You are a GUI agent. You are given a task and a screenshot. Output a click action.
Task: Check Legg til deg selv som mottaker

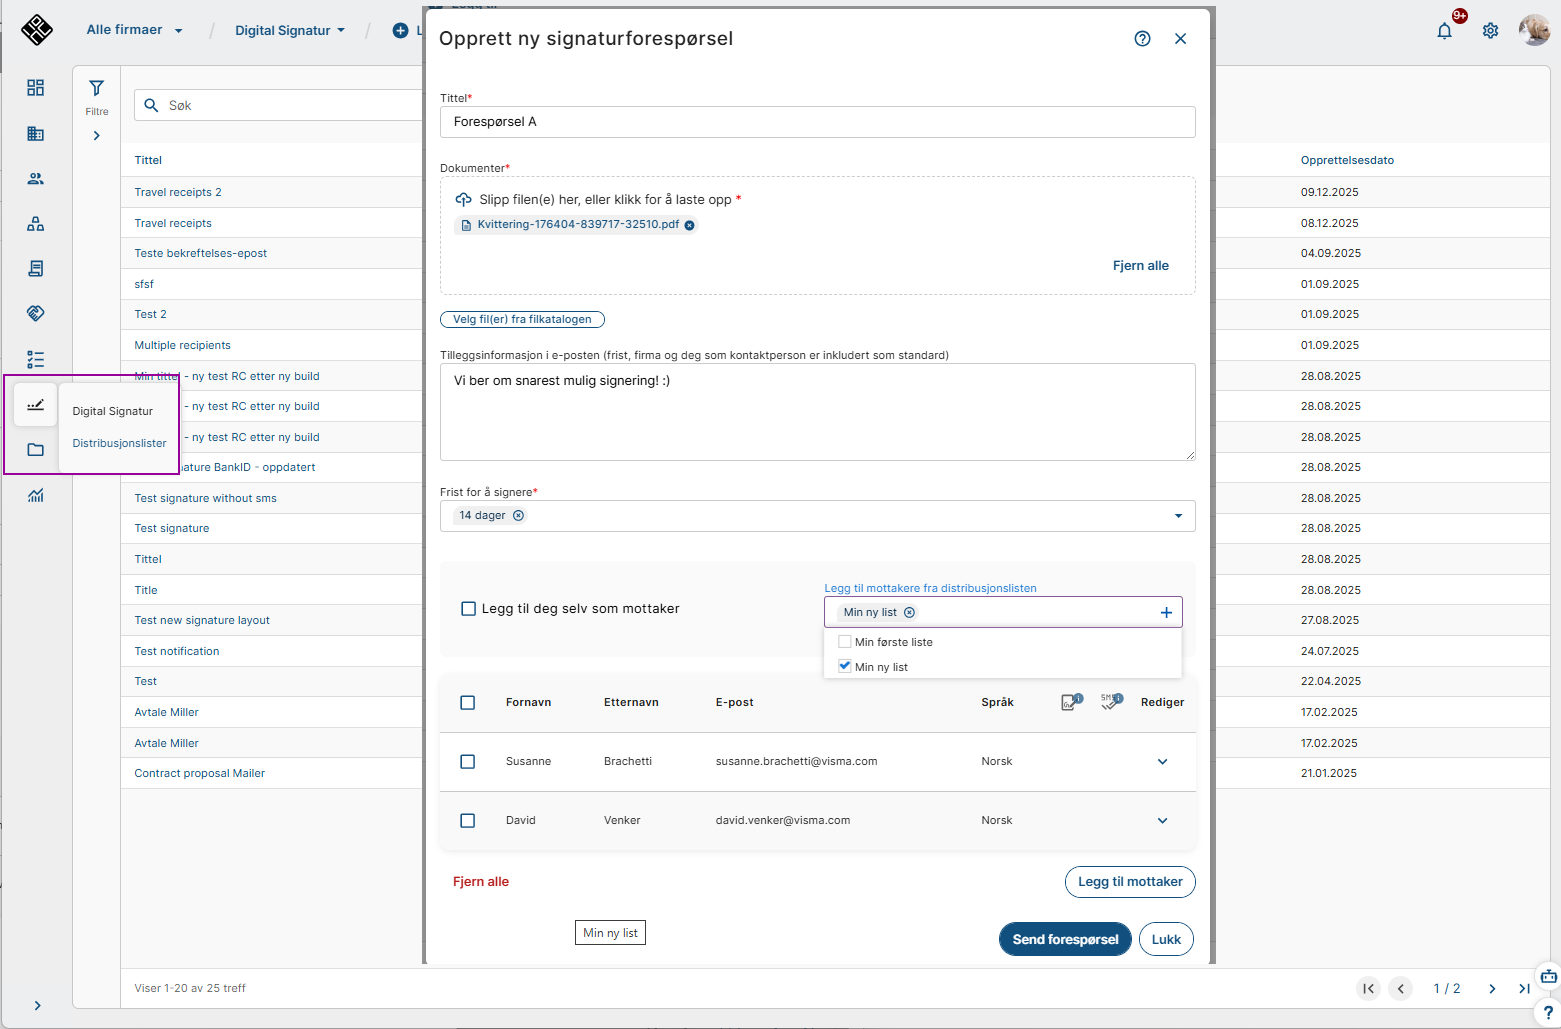pyautogui.click(x=468, y=609)
